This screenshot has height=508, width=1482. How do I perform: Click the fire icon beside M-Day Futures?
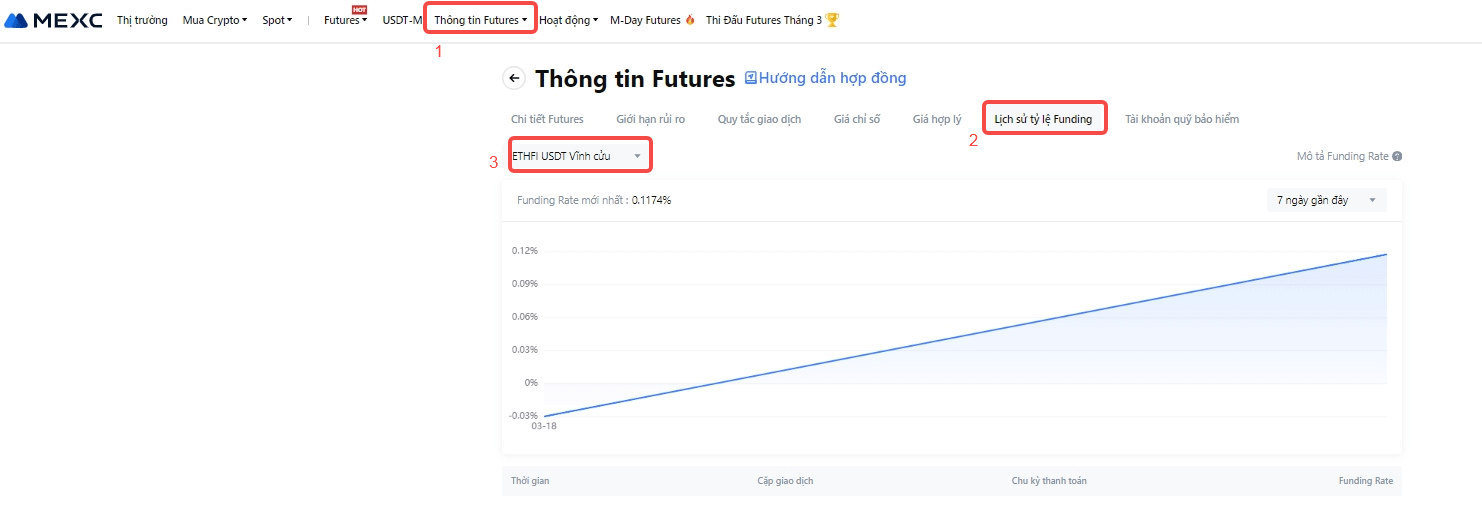689,20
